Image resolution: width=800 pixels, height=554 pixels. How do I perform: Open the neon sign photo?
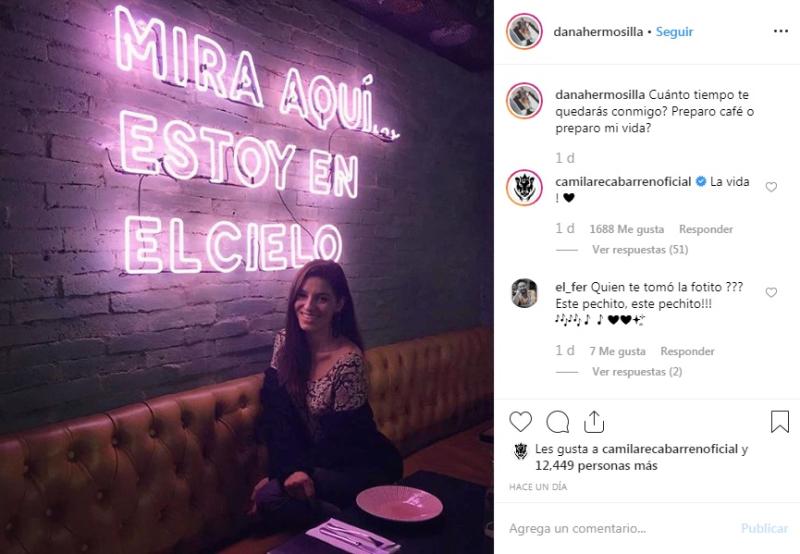pos(247,277)
